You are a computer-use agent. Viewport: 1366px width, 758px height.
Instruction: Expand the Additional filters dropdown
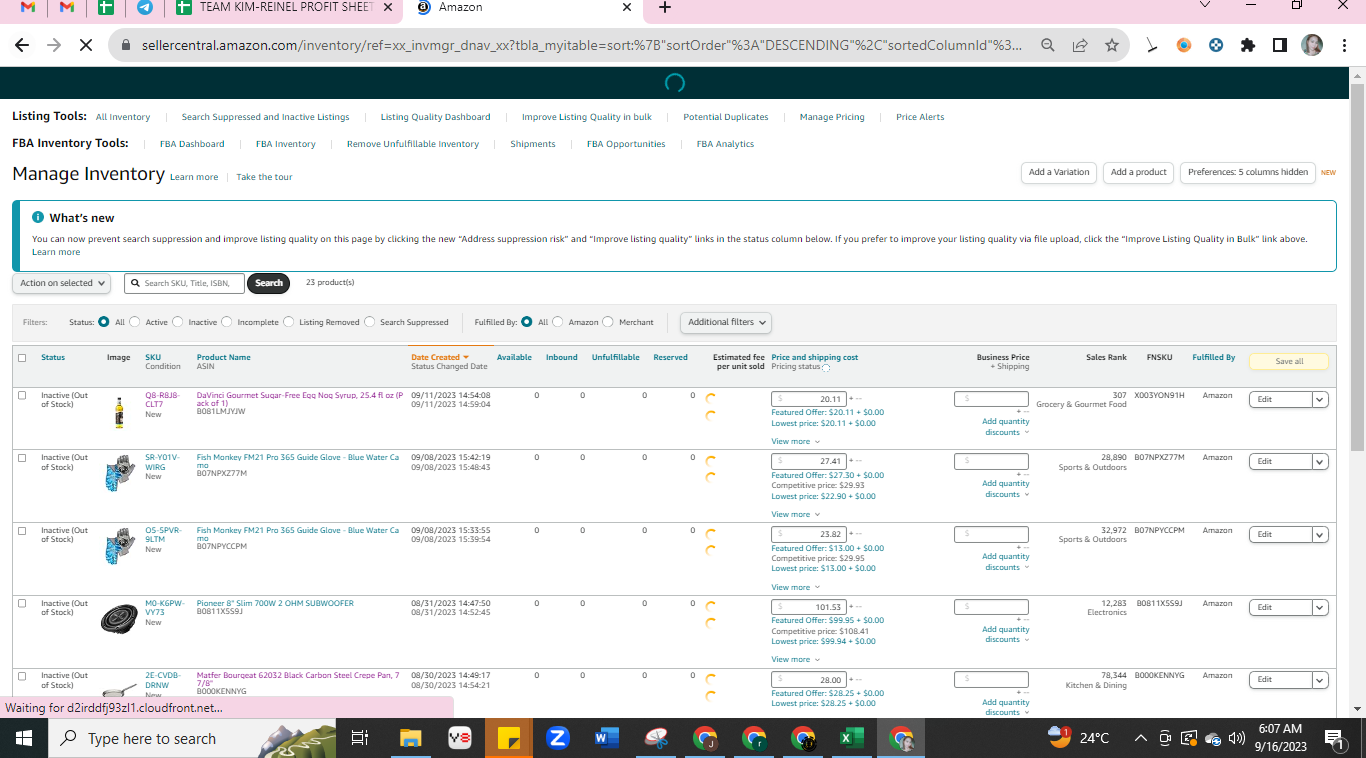point(726,322)
